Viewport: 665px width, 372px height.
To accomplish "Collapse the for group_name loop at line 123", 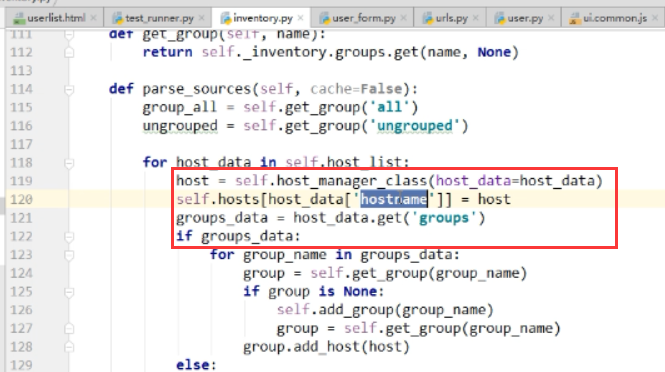I will coord(69,255).
